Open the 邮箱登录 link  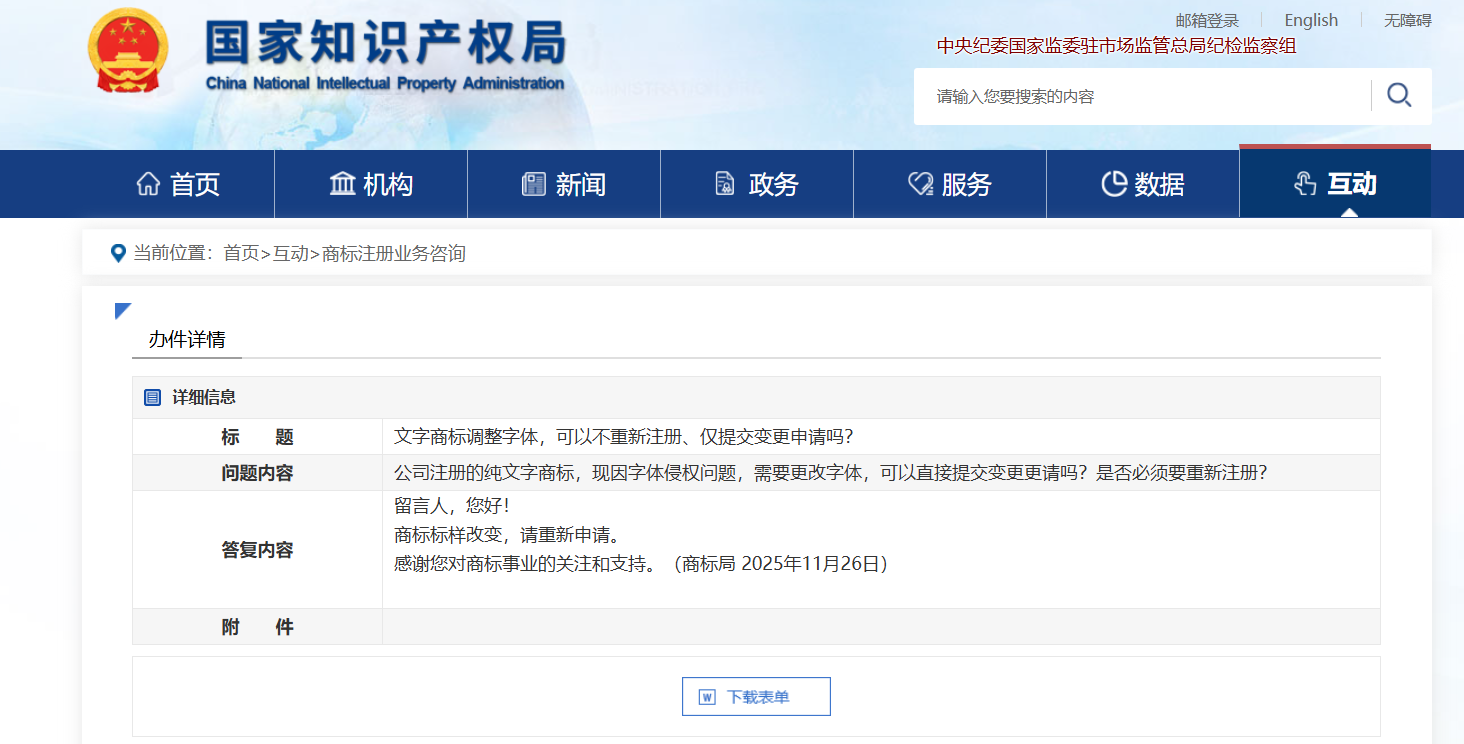(x=1206, y=20)
